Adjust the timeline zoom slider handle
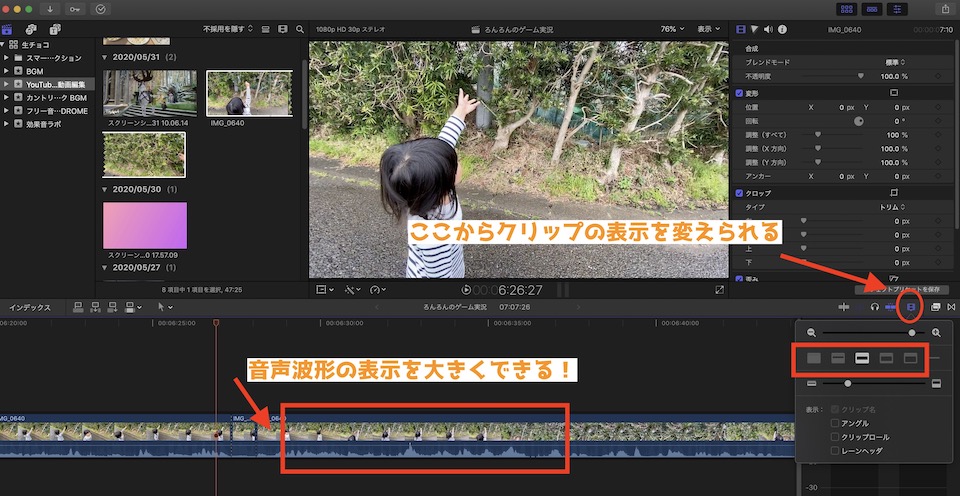The image size is (960, 496). [912, 333]
